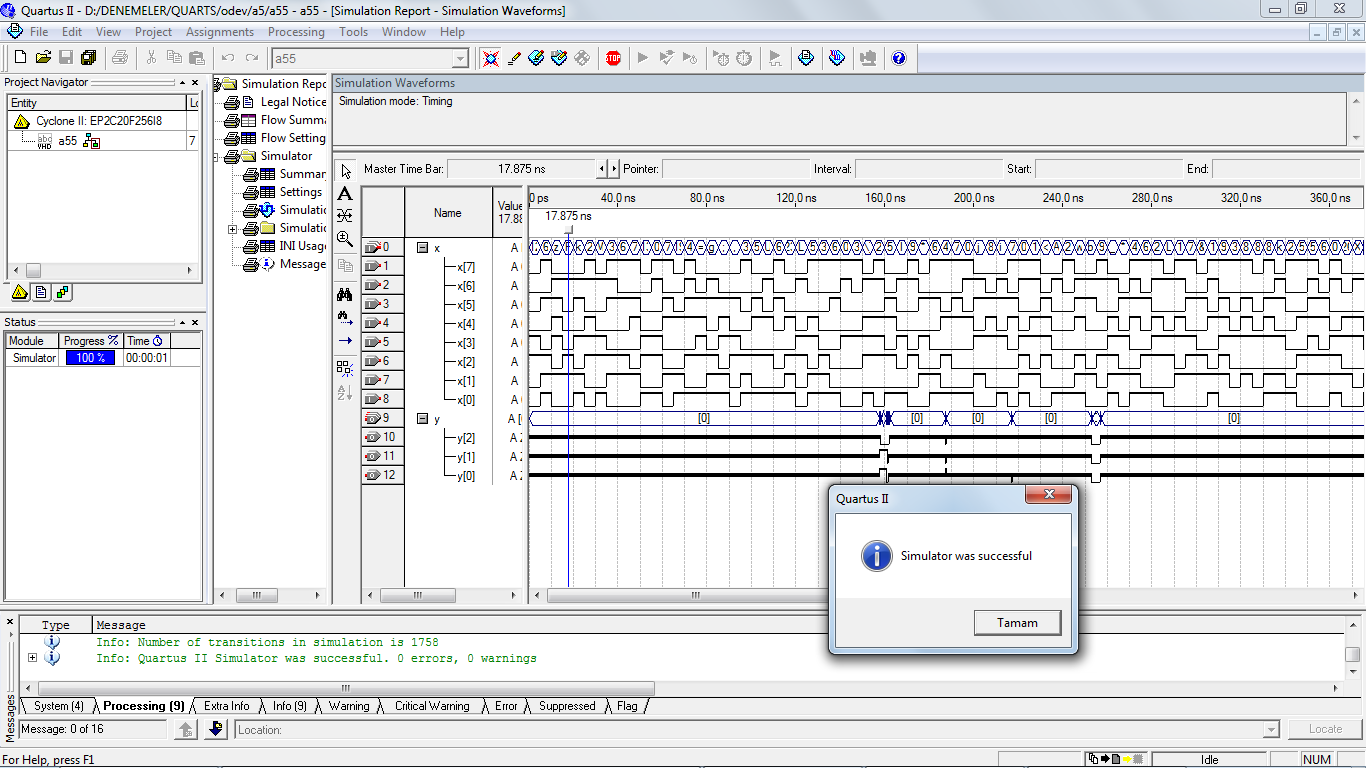The height and width of the screenshot is (768, 1366).
Task: Click the waveform horizontal scrollbar thumb
Action: click(x=696, y=595)
